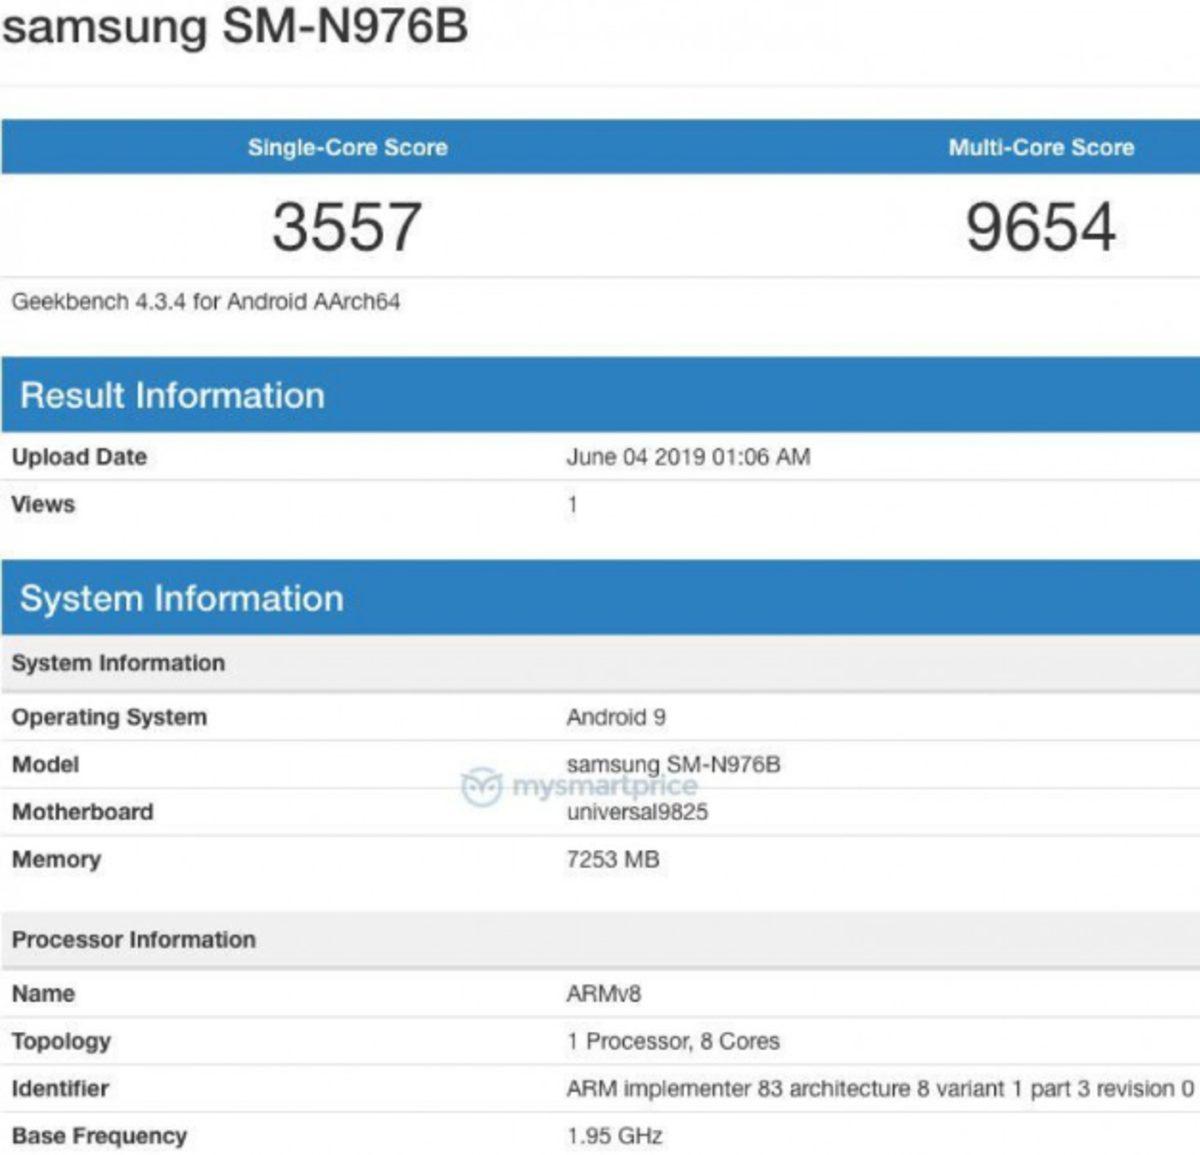Select the multi-core score 9654
This screenshot has width=1200, height=1155.
(x=1043, y=226)
